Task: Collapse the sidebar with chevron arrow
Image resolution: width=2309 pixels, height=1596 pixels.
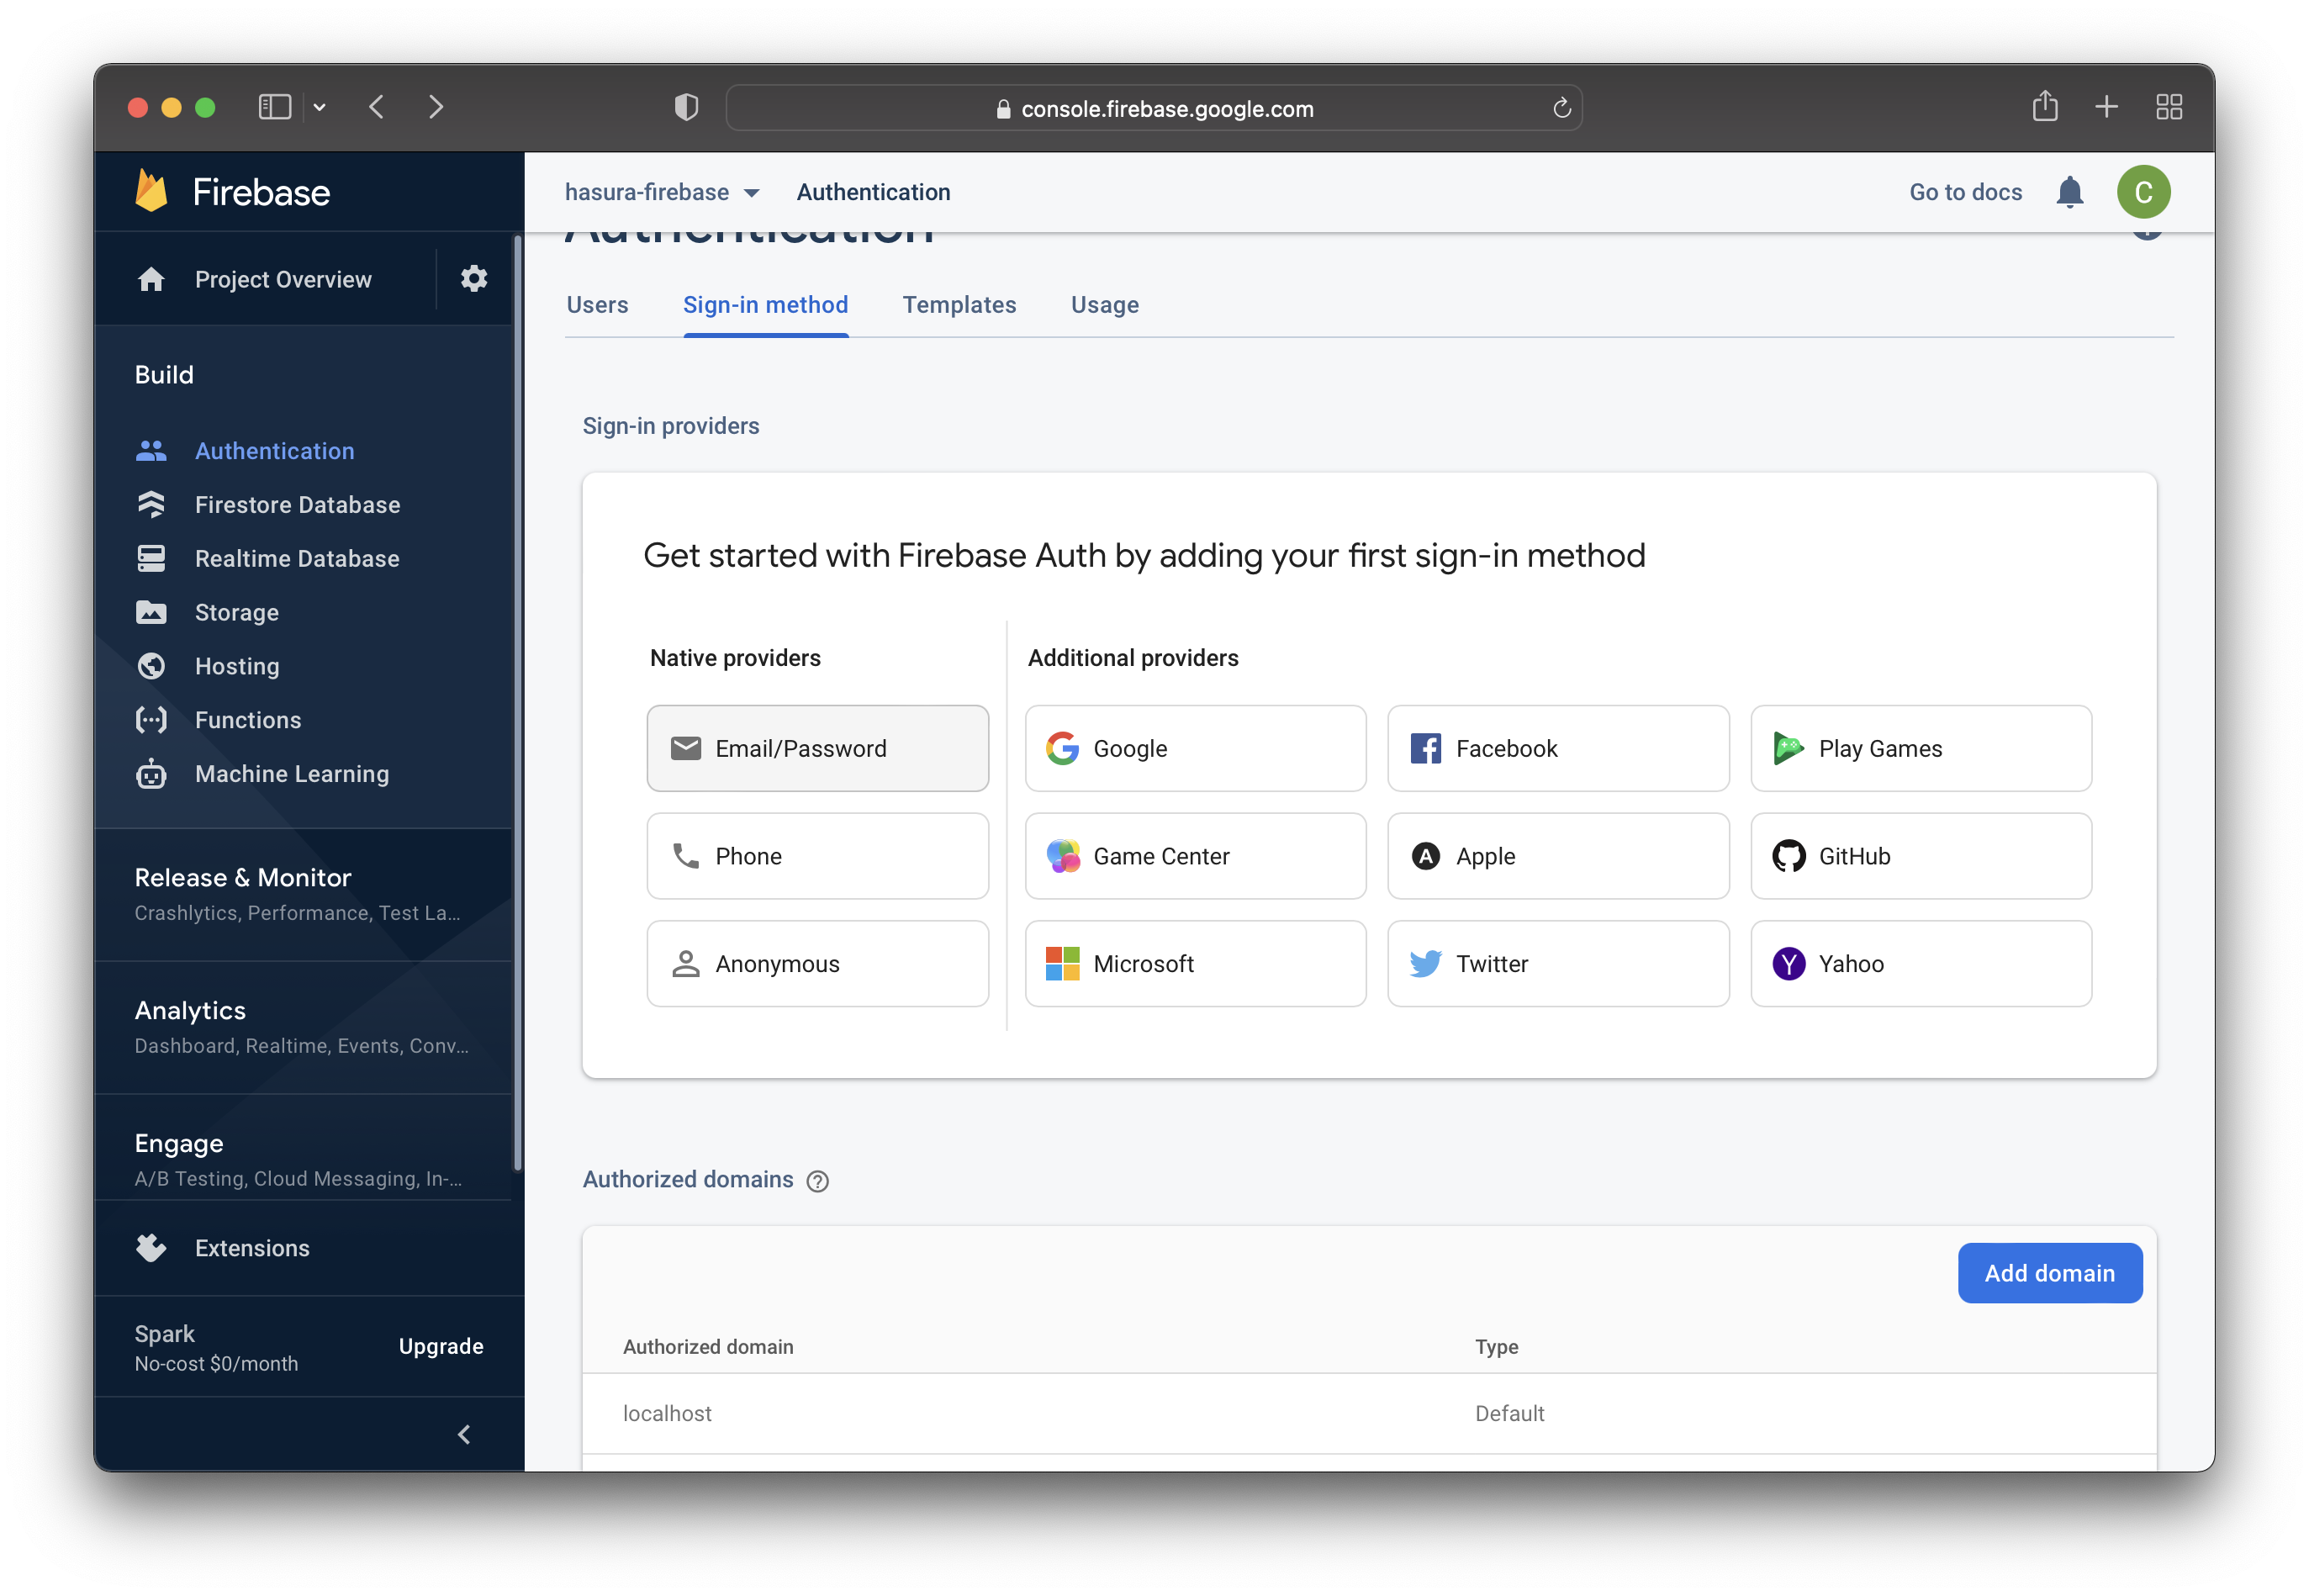Action: (x=464, y=1435)
